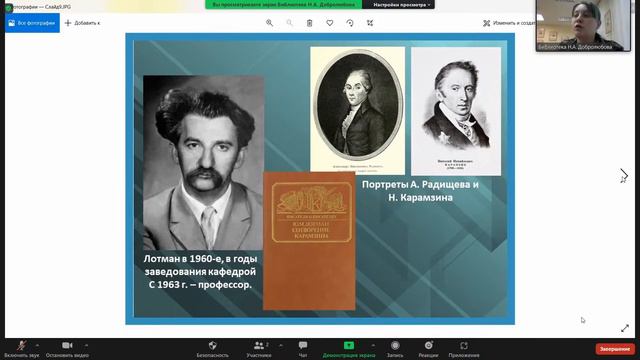Image resolution: width=640 pixels, height=360 pixels.
Task: Click the zoom out magnifier icon
Action: (289, 23)
